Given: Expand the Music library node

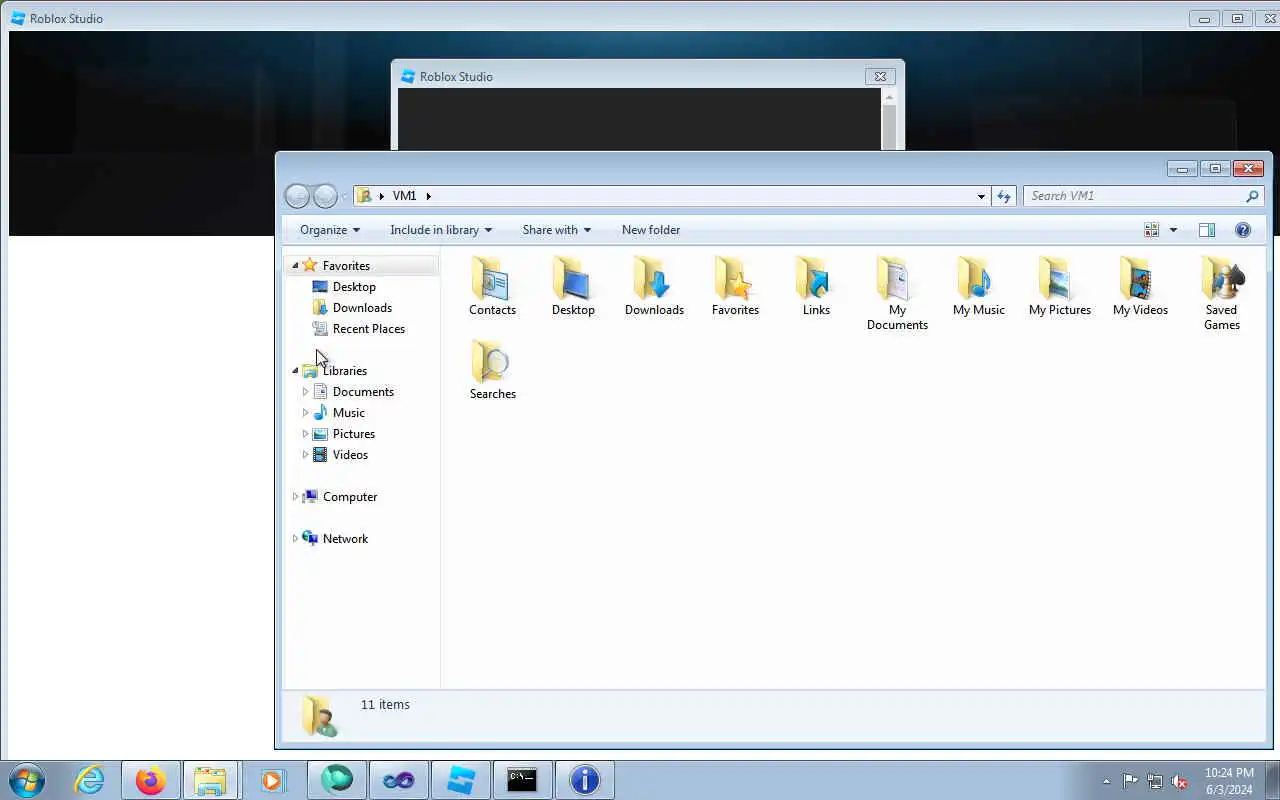Looking at the screenshot, I should point(305,413).
